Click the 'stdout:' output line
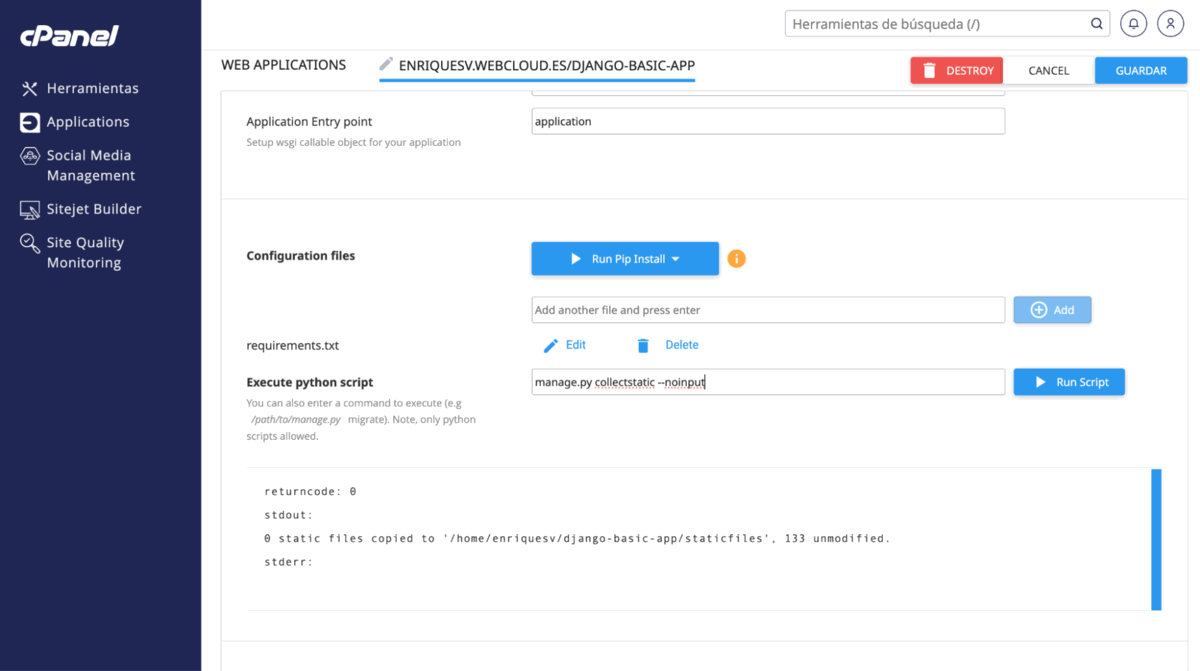Screen dimensions: 1200x671 pos(289,515)
